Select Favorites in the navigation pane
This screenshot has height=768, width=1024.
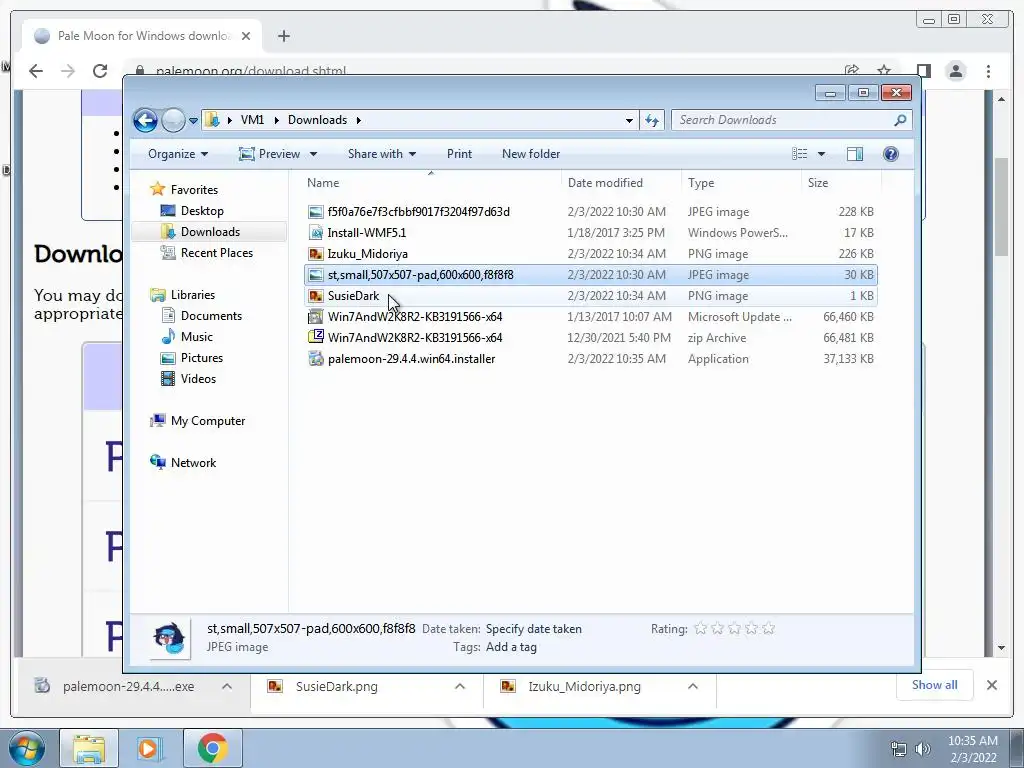[x=194, y=190]
